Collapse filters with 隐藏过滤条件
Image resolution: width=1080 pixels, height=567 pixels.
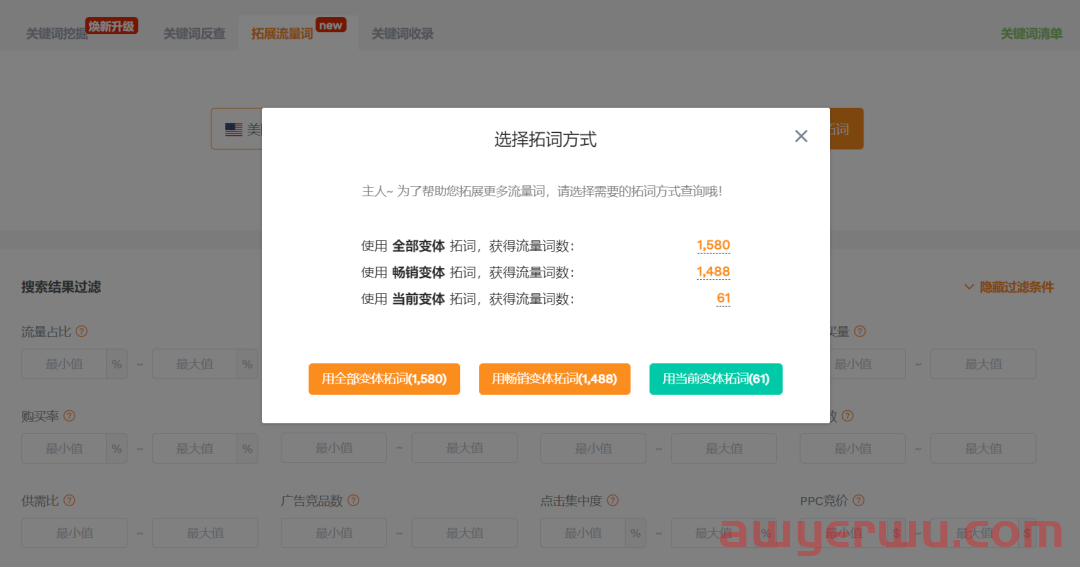1008,287
